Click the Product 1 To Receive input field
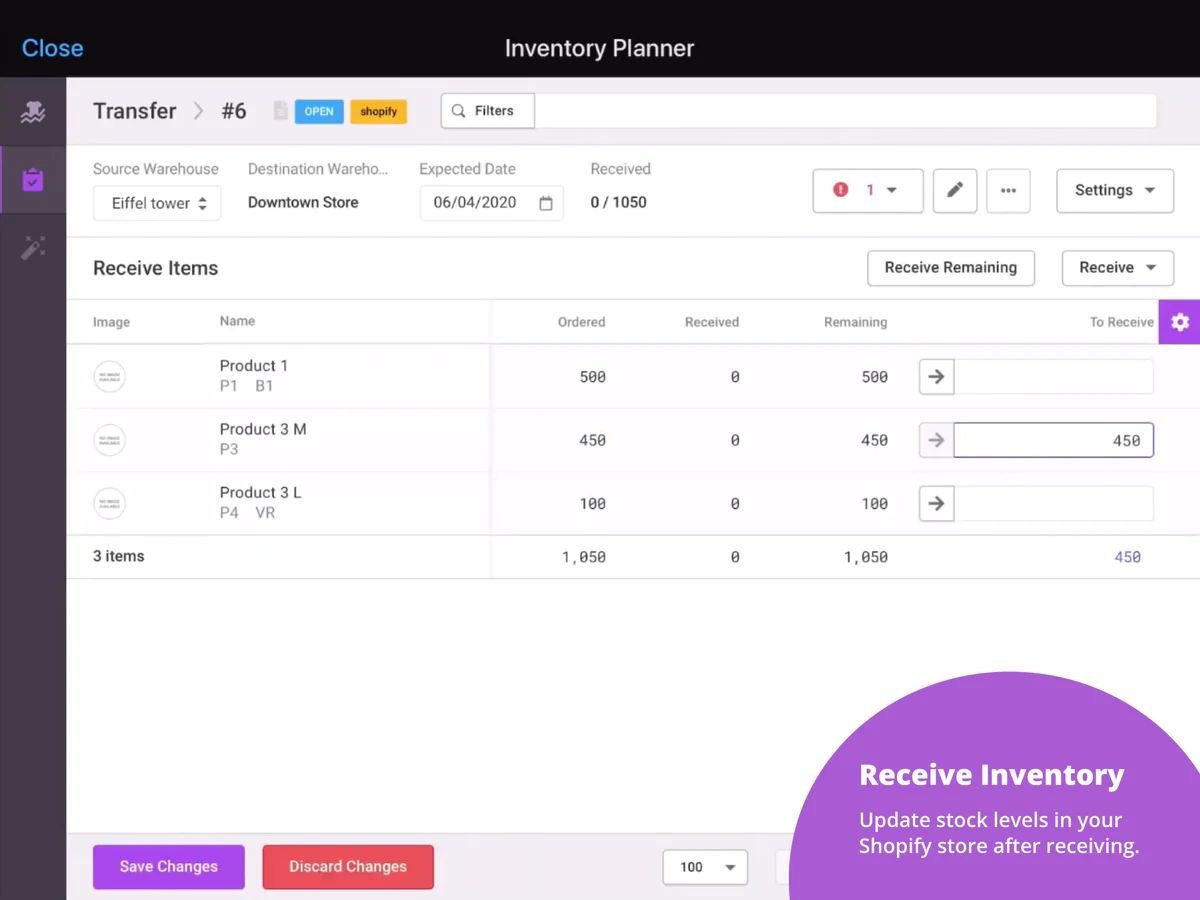Screen dimensions: 1200x900 pyautogui.click(x=1053, y=377)
